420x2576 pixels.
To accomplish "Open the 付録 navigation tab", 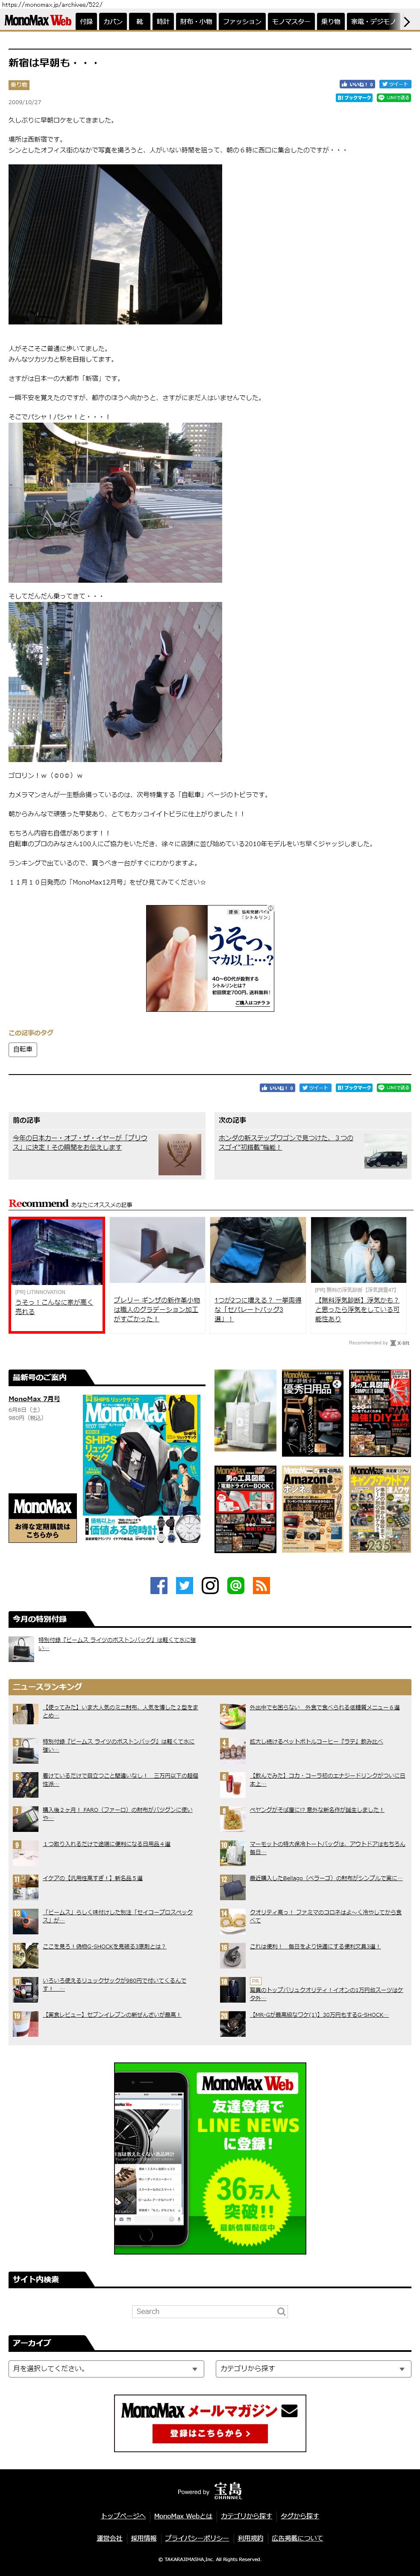I will 86,21.
